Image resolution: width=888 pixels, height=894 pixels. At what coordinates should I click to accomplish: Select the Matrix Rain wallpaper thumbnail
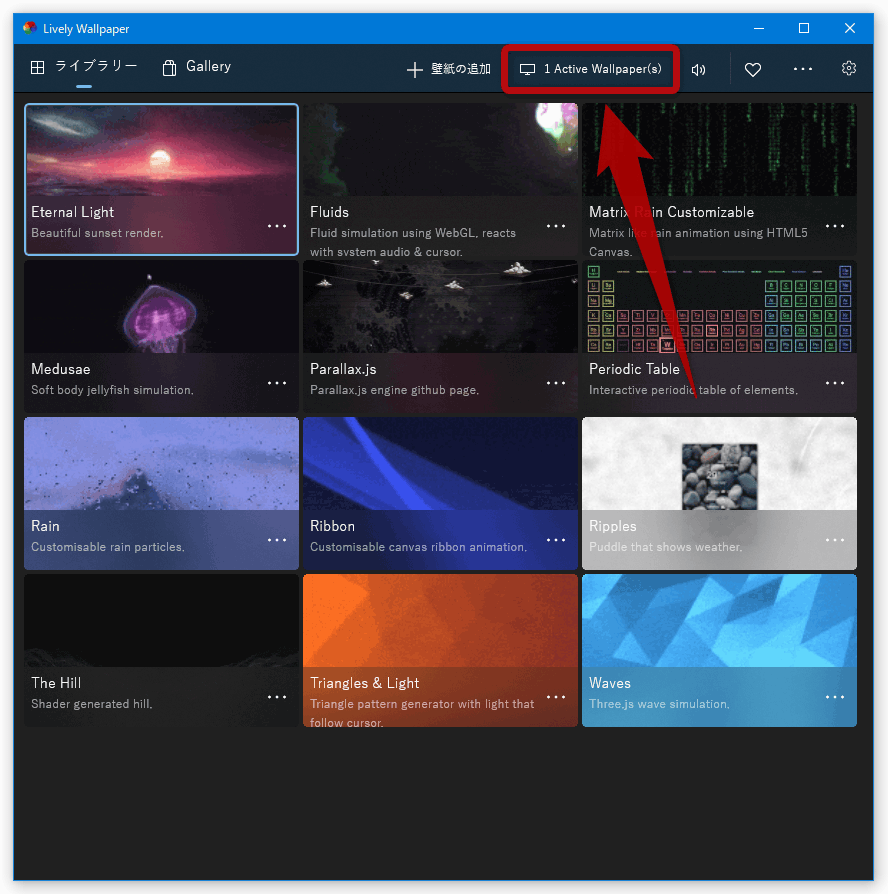pos(719,149)
